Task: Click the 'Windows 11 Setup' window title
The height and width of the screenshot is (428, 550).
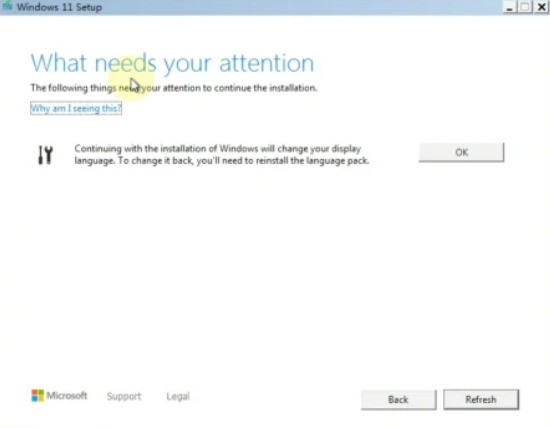Action: [59, 7]
